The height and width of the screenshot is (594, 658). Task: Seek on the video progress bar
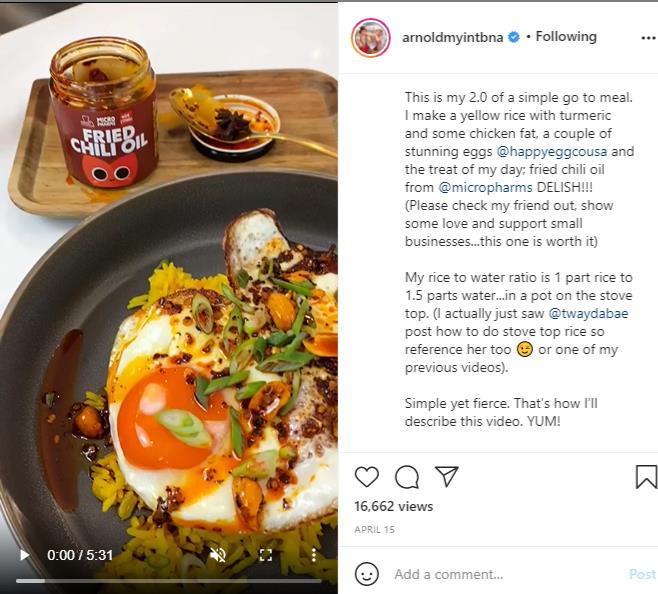point(168,580)
